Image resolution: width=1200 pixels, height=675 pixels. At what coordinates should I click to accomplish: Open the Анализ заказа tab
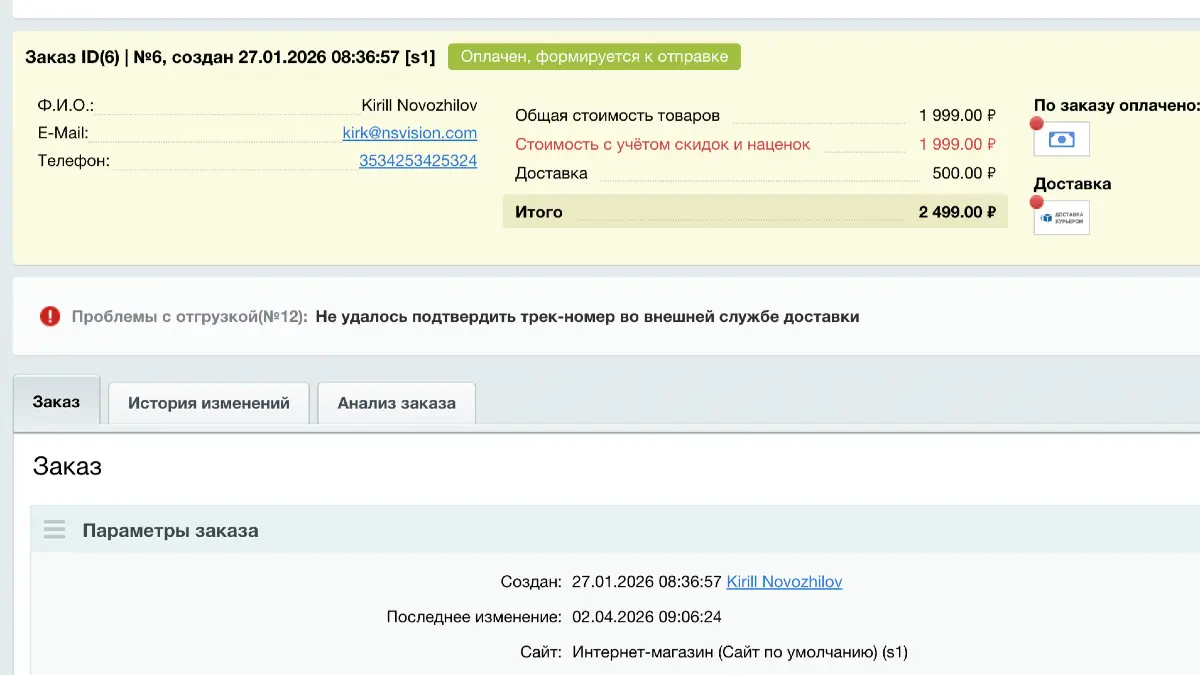396,402
